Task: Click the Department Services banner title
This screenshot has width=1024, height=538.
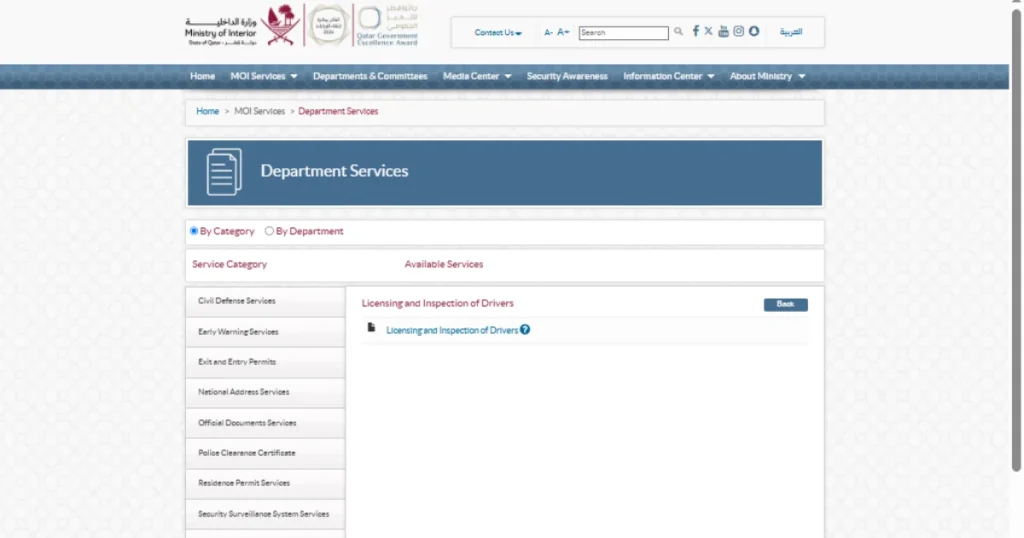Action: click(334, 171)
